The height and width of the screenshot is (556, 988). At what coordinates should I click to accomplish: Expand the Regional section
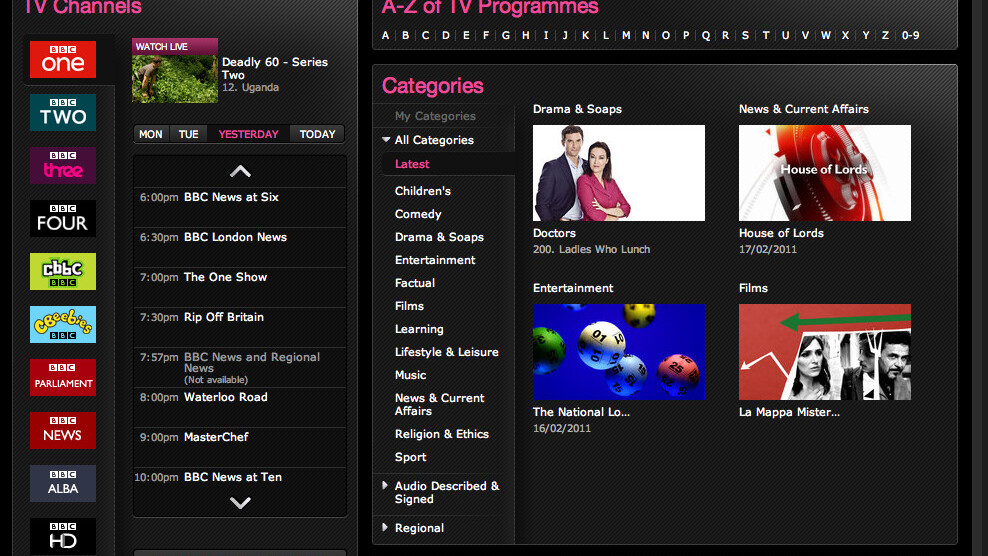[x=385, y=527]
